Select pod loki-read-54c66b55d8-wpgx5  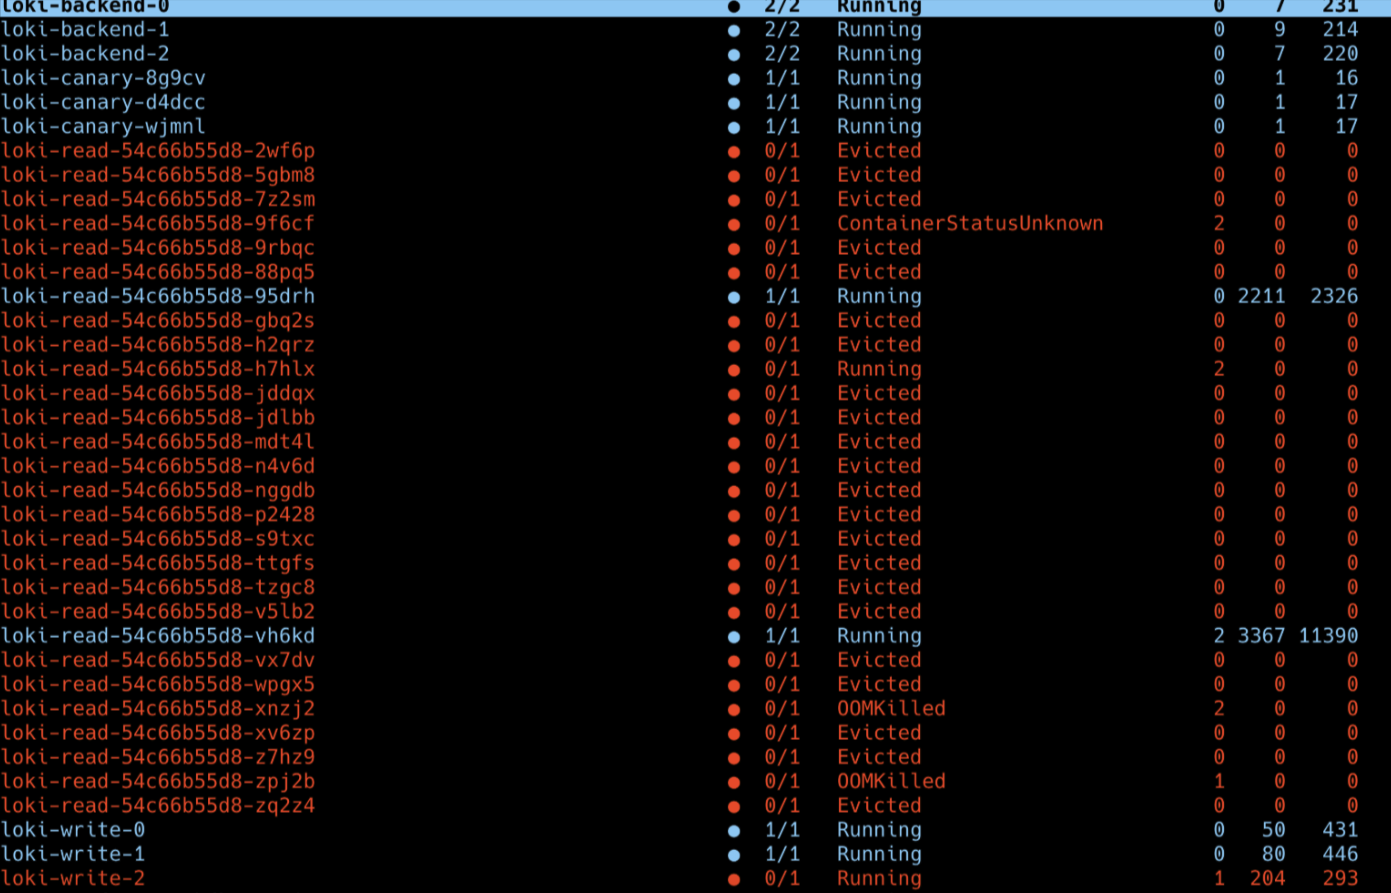(158, 684)
